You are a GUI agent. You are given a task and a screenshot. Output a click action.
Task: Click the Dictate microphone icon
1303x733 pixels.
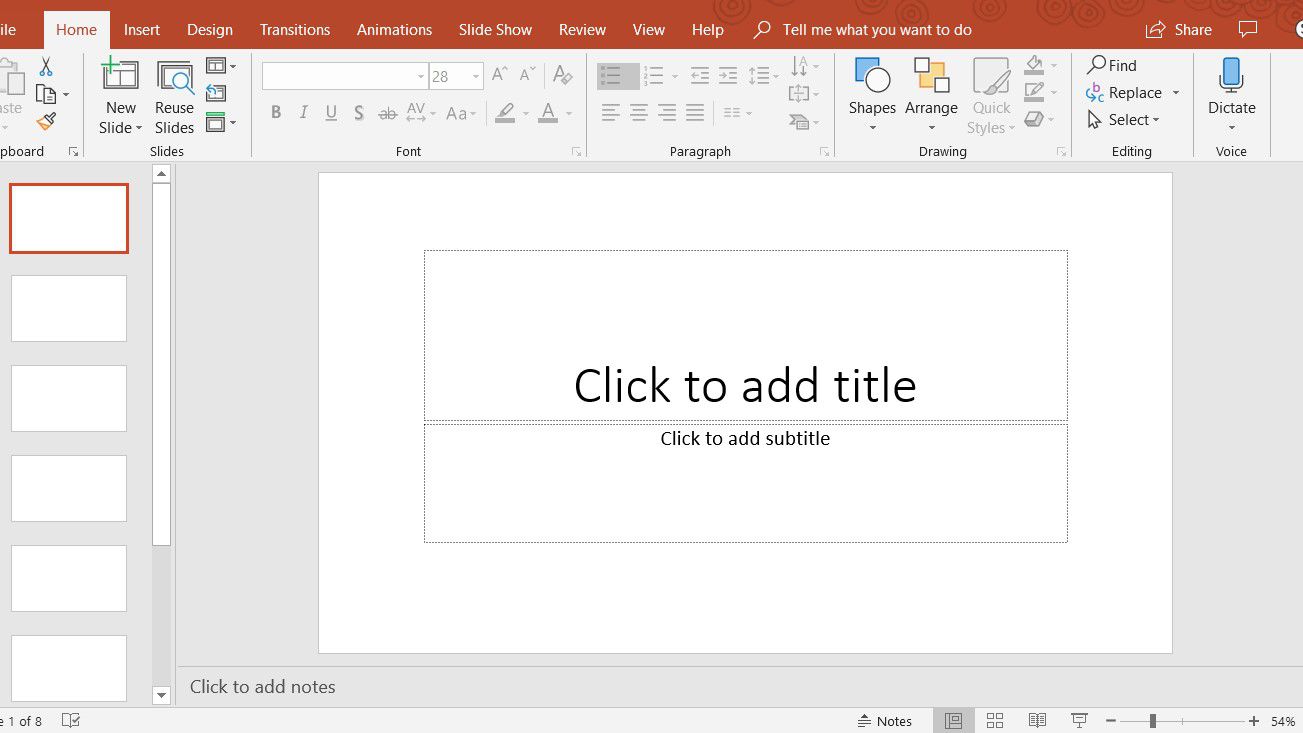pyautogui.click(x=1231, y=75)
